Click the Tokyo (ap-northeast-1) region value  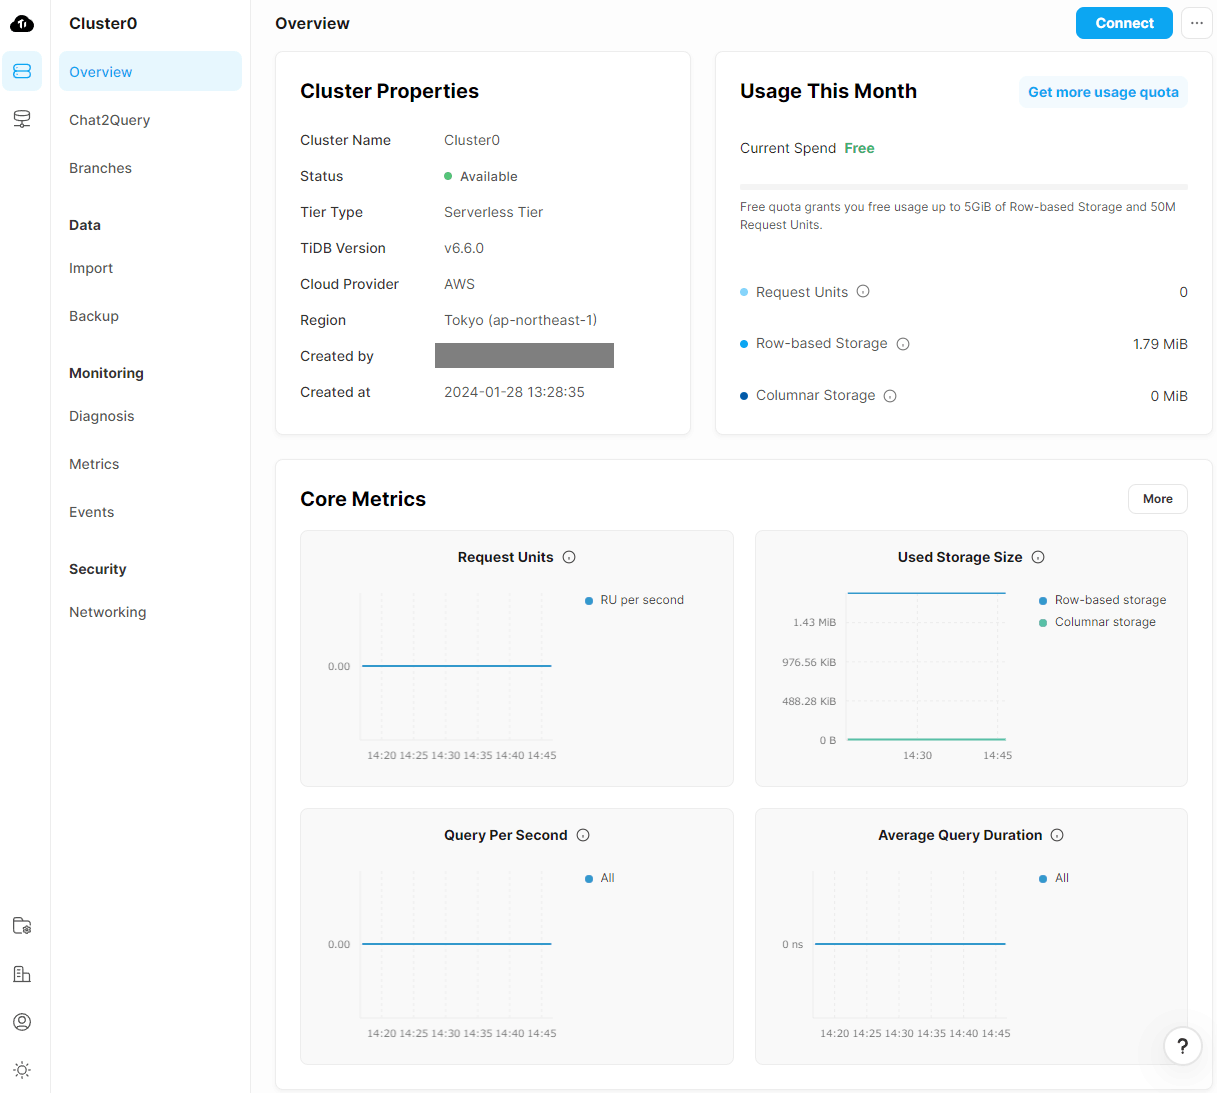[x=520, y=320]
